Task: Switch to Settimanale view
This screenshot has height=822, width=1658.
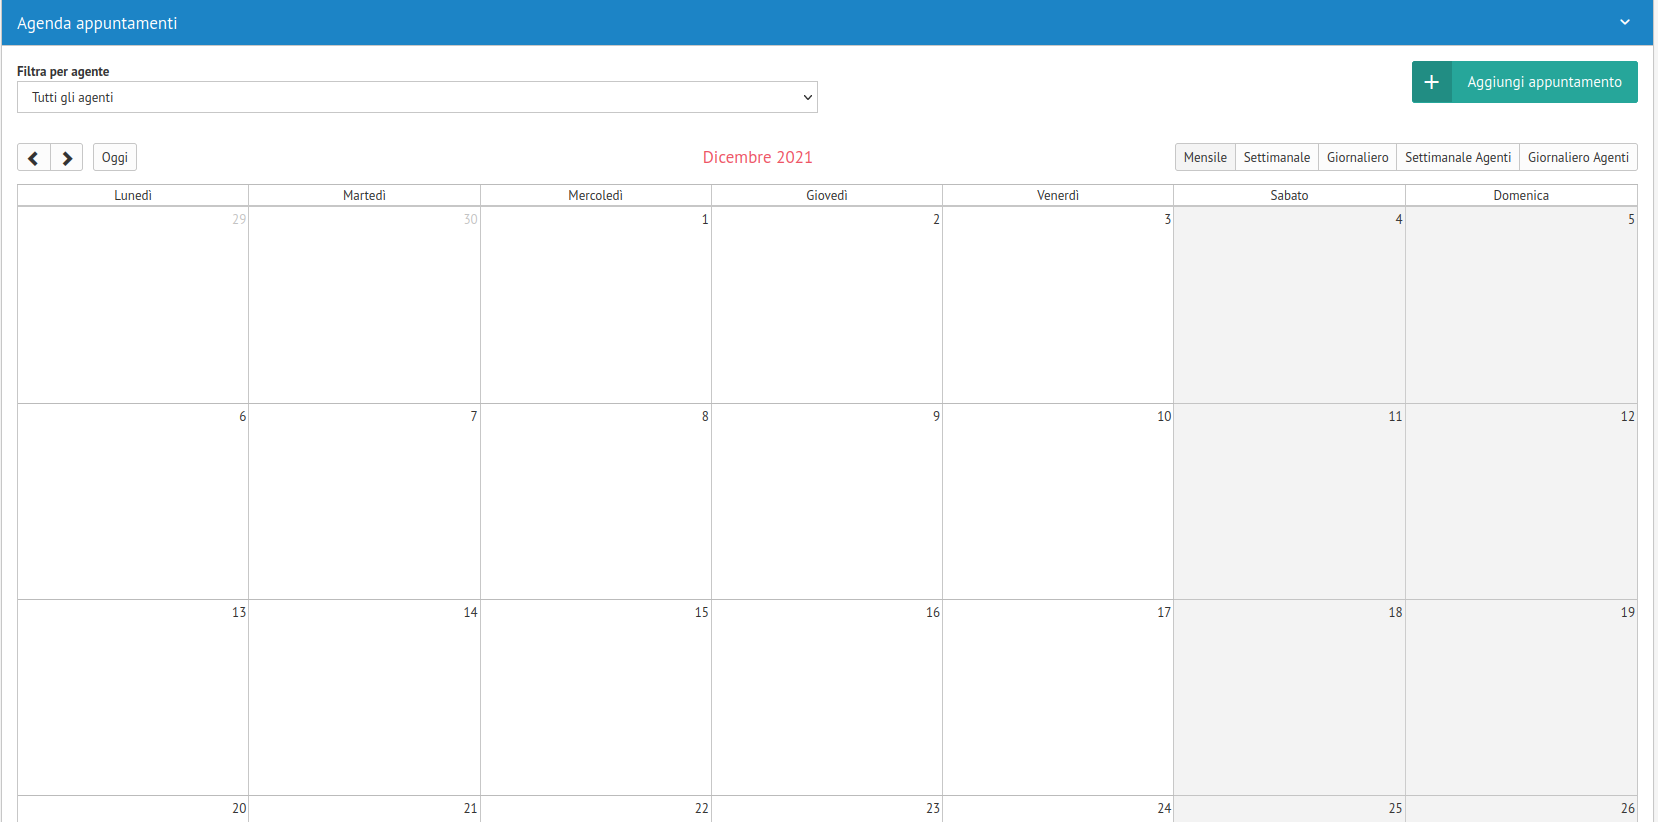Action: [x=1276, y=158]
